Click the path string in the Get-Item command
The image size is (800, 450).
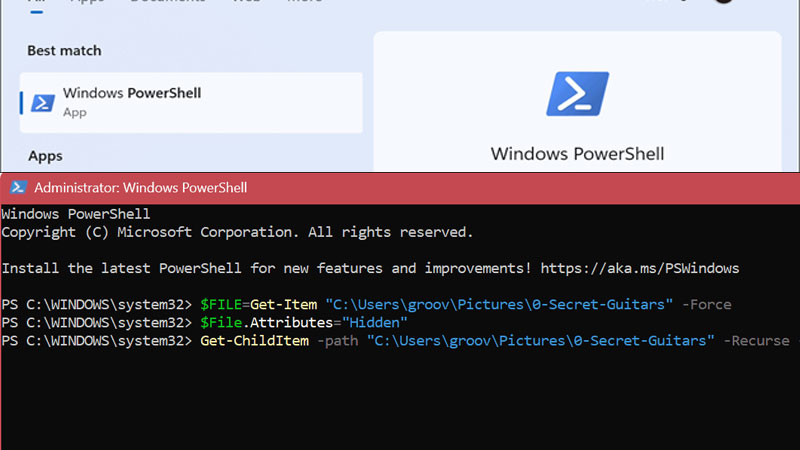point(499,305)
